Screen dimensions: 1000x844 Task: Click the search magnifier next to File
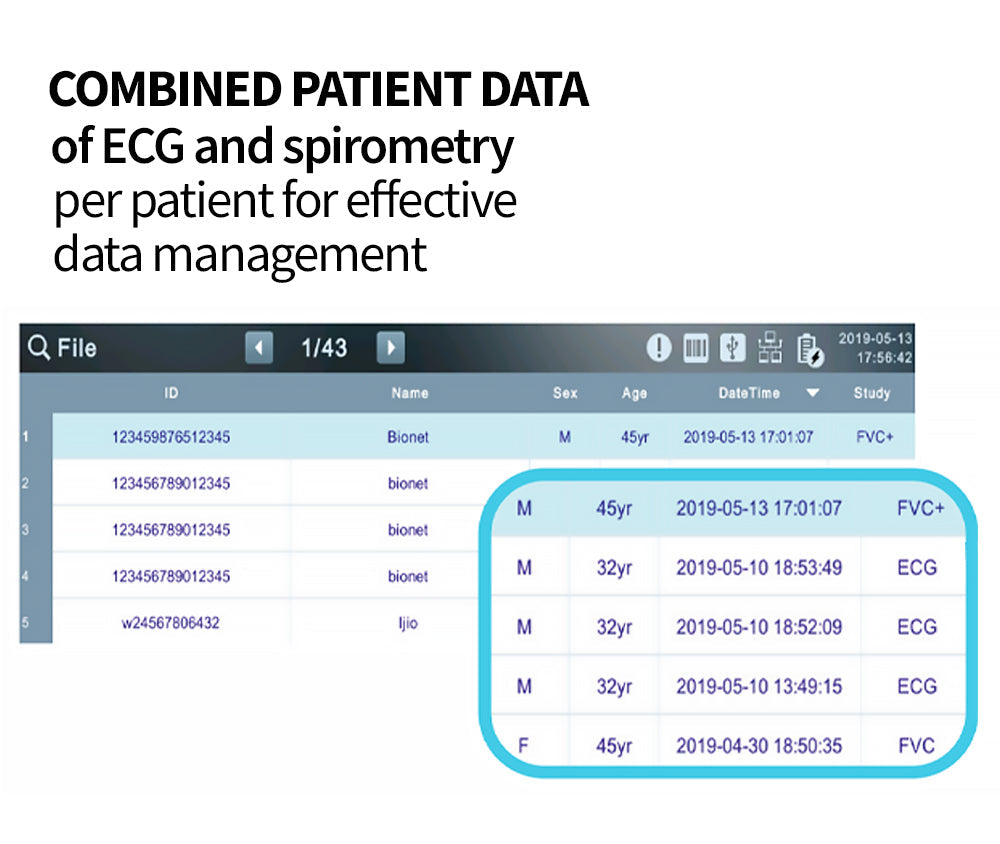point(38,347)
